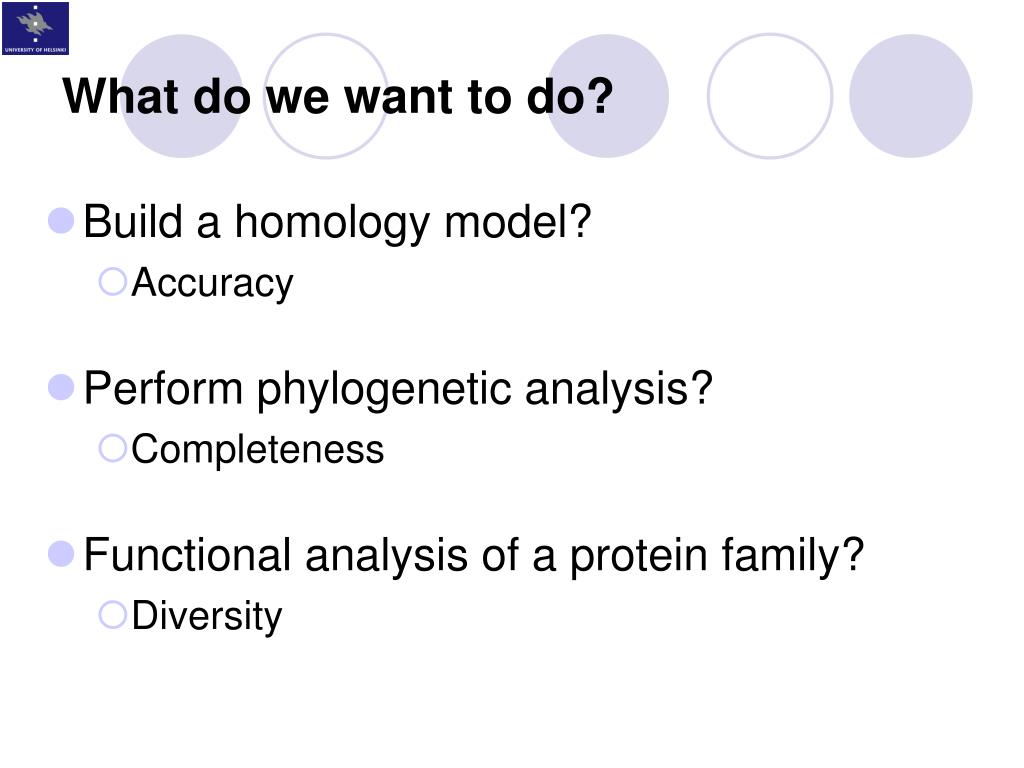Click the hollow bullet beside Accuracy
The image size is (1024, 768).
(112, 282)
